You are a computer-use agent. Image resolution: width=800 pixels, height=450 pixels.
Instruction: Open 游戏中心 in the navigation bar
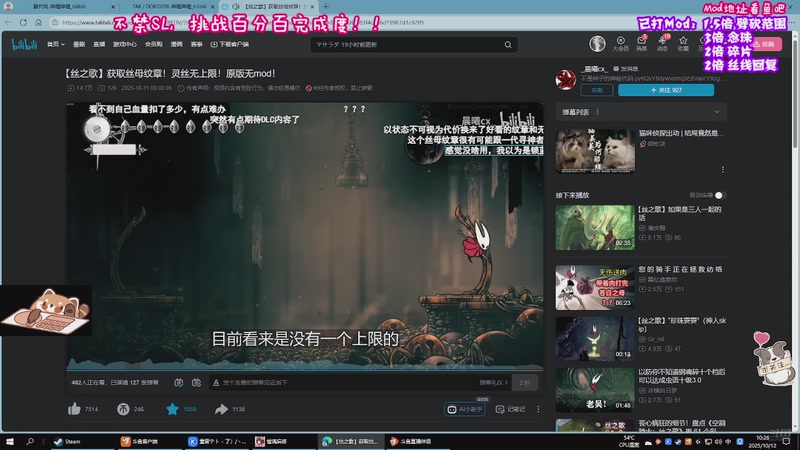pos(124,44)
